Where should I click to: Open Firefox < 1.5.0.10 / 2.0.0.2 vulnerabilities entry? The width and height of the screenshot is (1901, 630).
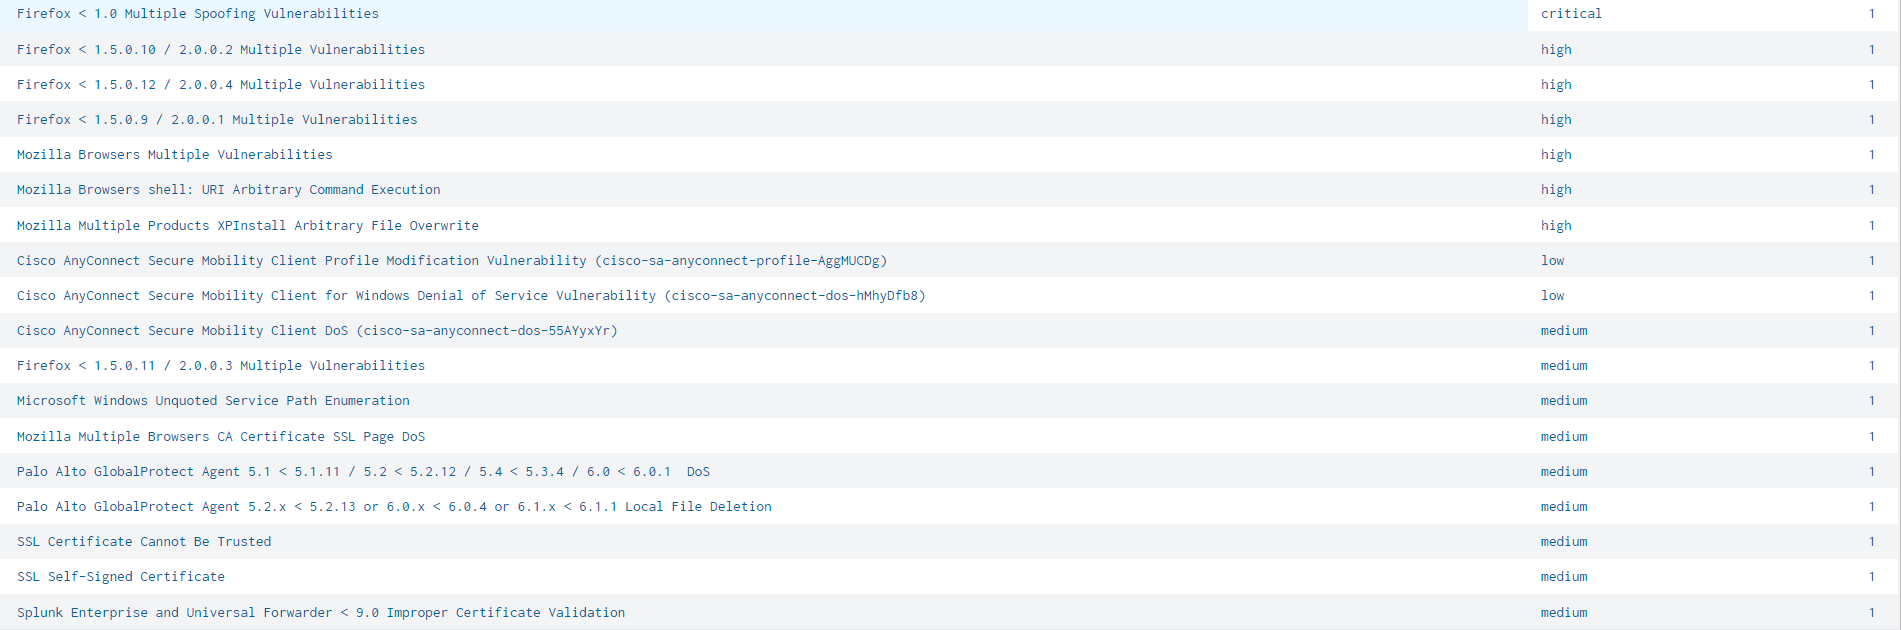click(221, 49)
